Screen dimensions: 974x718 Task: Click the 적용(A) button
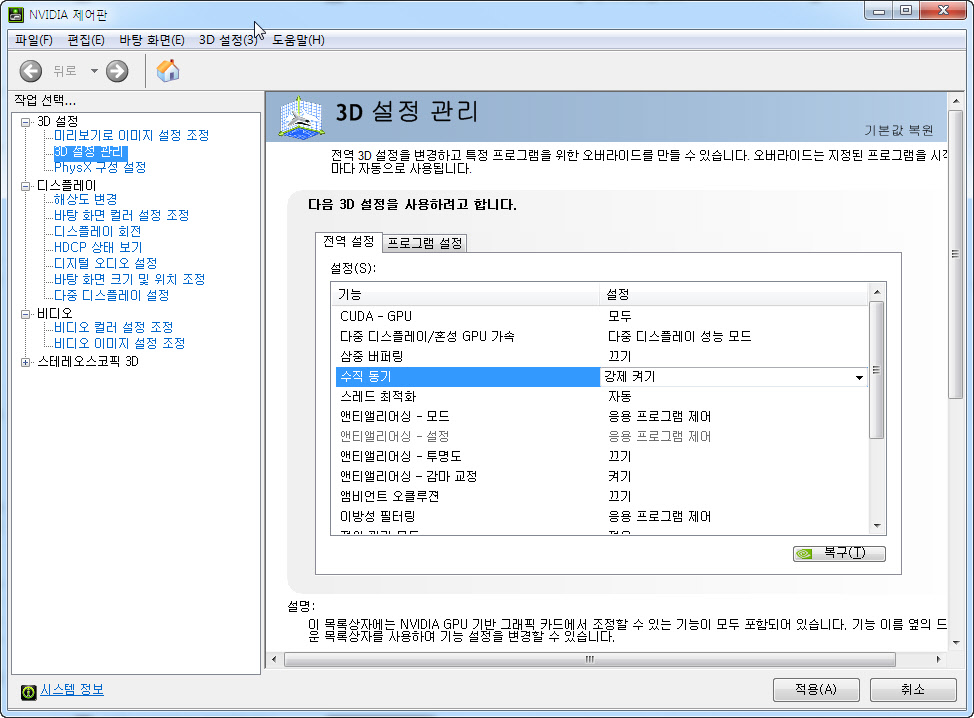(816, 689)
